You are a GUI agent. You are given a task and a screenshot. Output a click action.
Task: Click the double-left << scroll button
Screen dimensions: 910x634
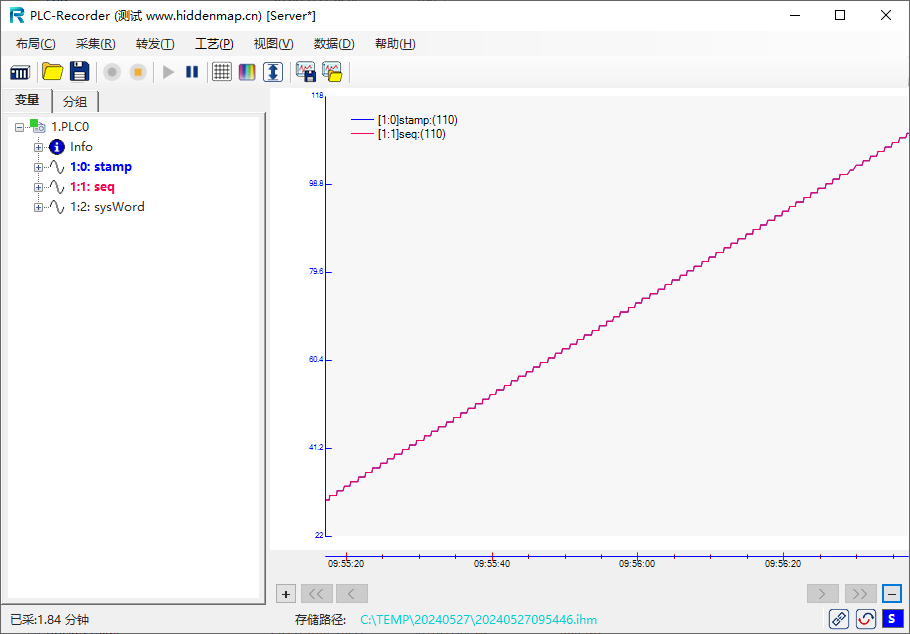click(317, 594)
